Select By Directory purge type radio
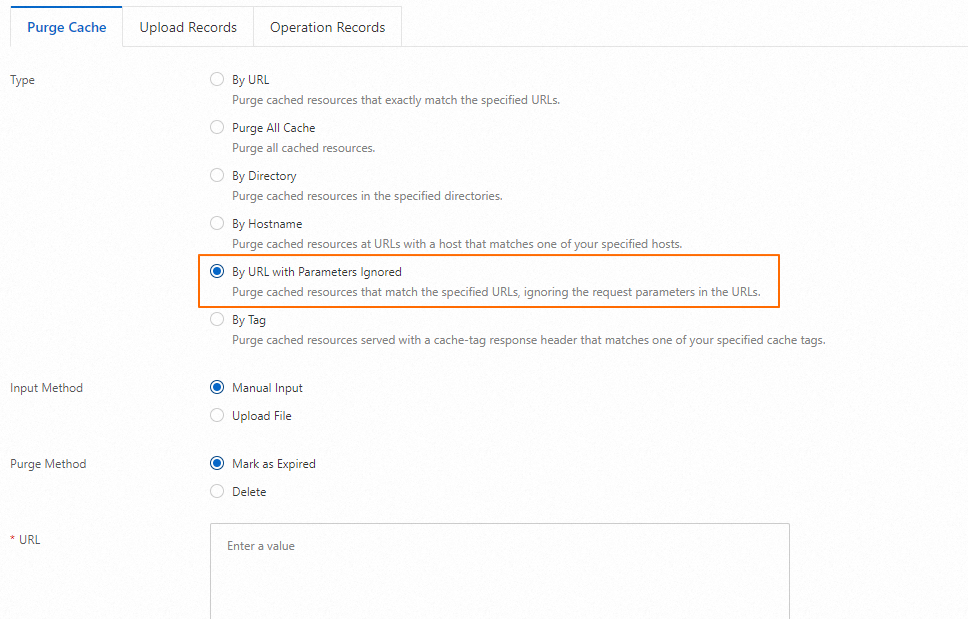The image size is (968, 619). coord(217,176)
